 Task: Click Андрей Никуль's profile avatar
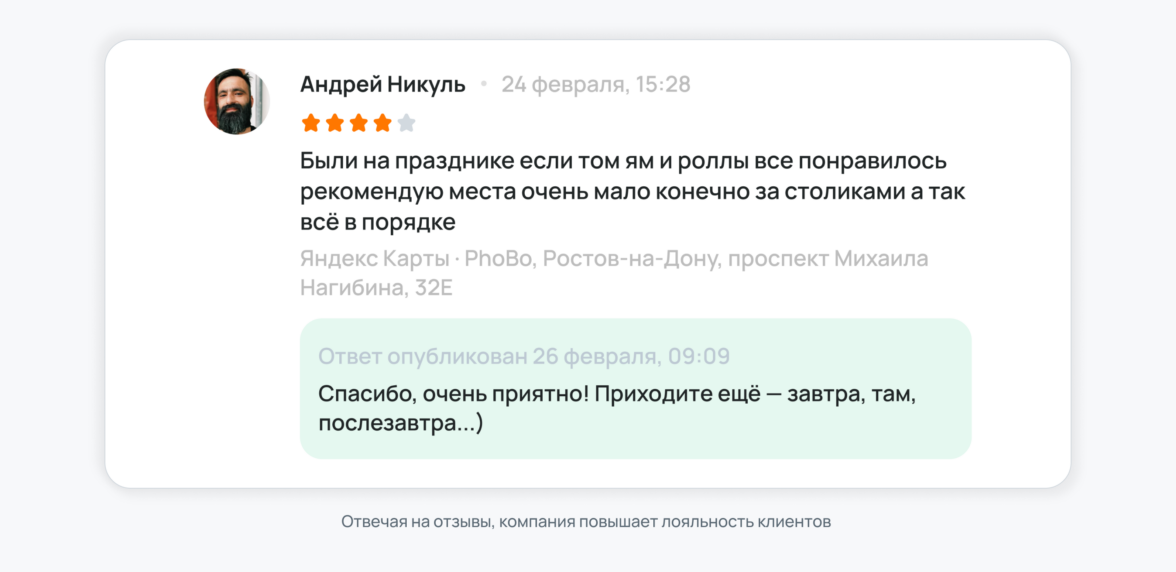(237, 101)
